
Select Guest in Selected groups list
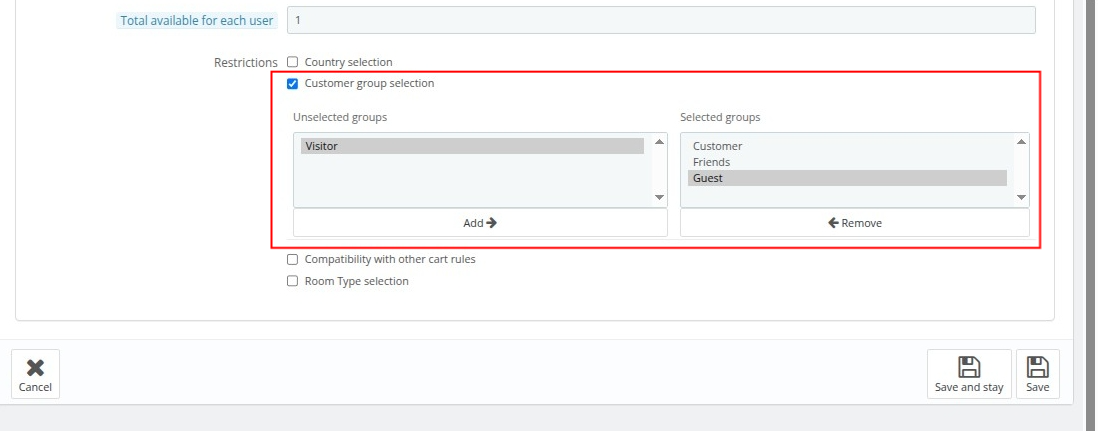click(x=846, y=178)
